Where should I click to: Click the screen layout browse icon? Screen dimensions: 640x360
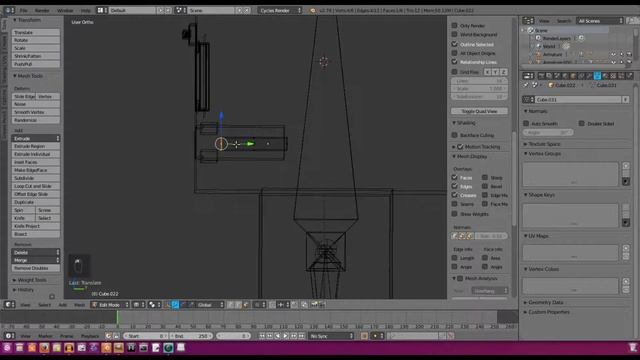tap(102, 10)
